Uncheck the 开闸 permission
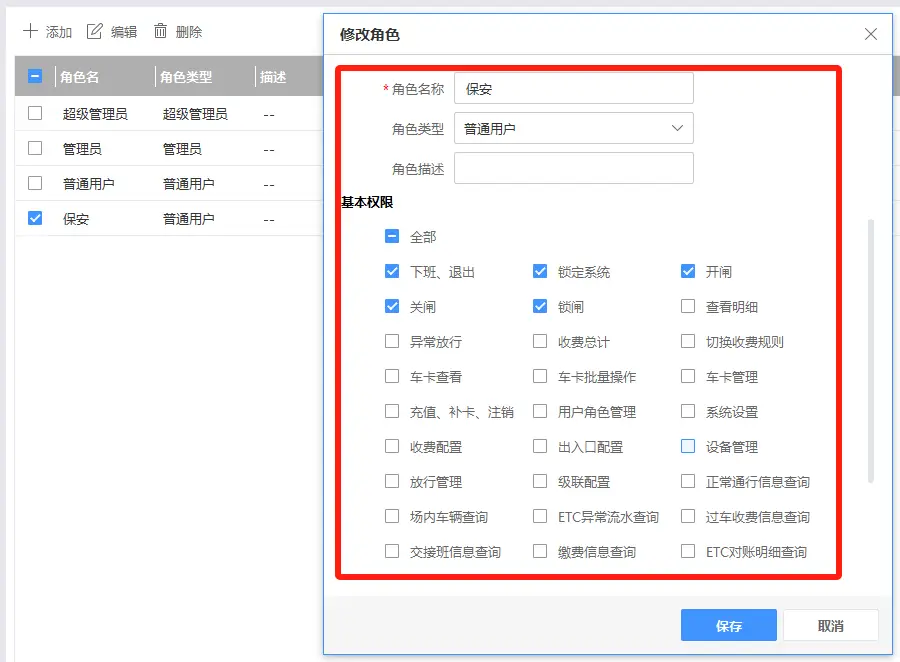Screen dimensions: 900x662 [x=688, y=272]
